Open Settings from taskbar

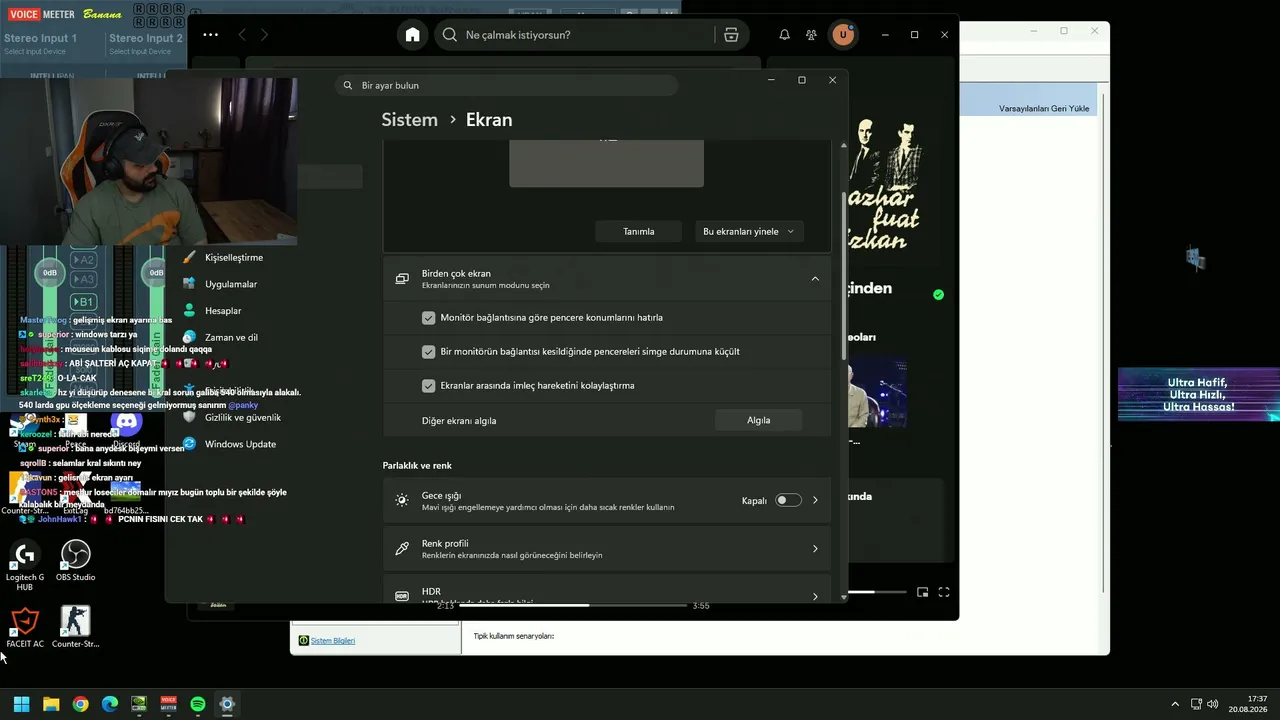tap(227, 704)
